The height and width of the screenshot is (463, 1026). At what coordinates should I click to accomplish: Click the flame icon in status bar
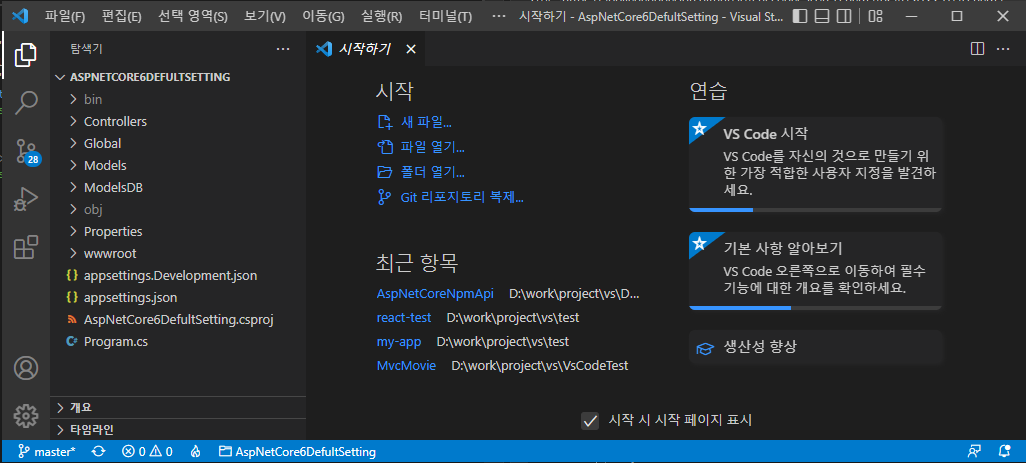pos(195,451)
